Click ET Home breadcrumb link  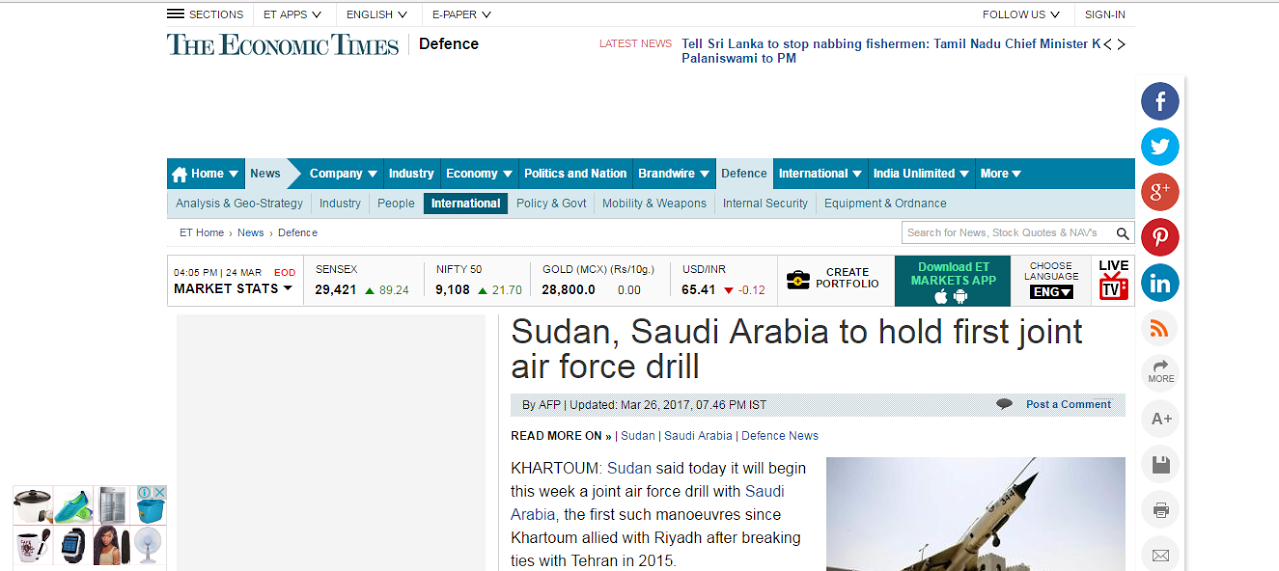tap(202, 233)
